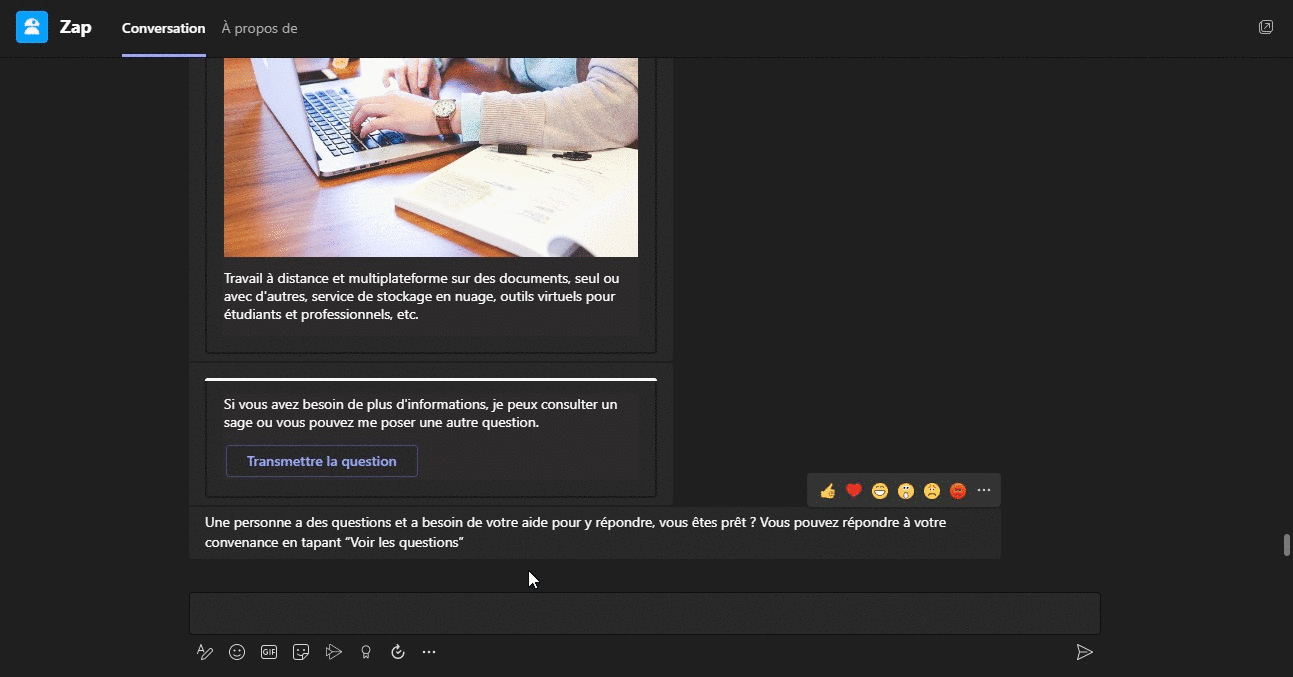Open the sticker picker
The image size is (1293, 677).
click(x=301, y=652)
